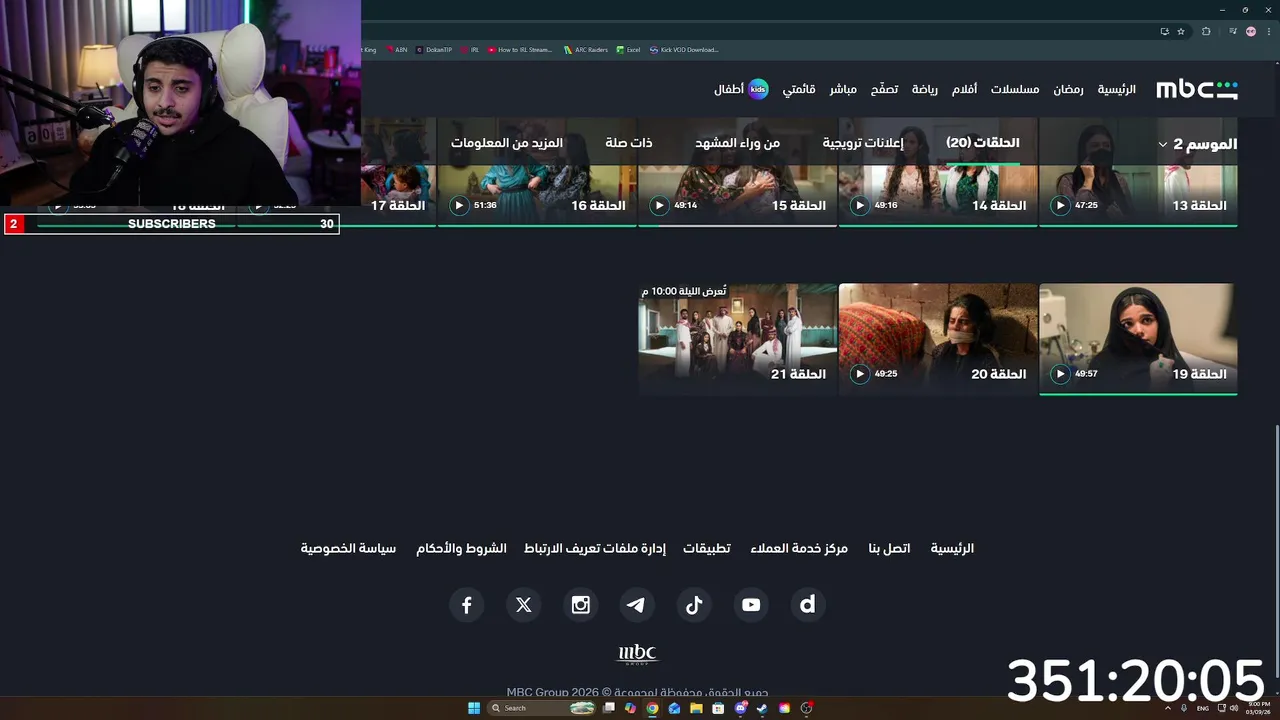The width and height of the screenshot is (1280, 720).
Task: Play episode 15 (الحلقة 15)
Action: point(659,205)
